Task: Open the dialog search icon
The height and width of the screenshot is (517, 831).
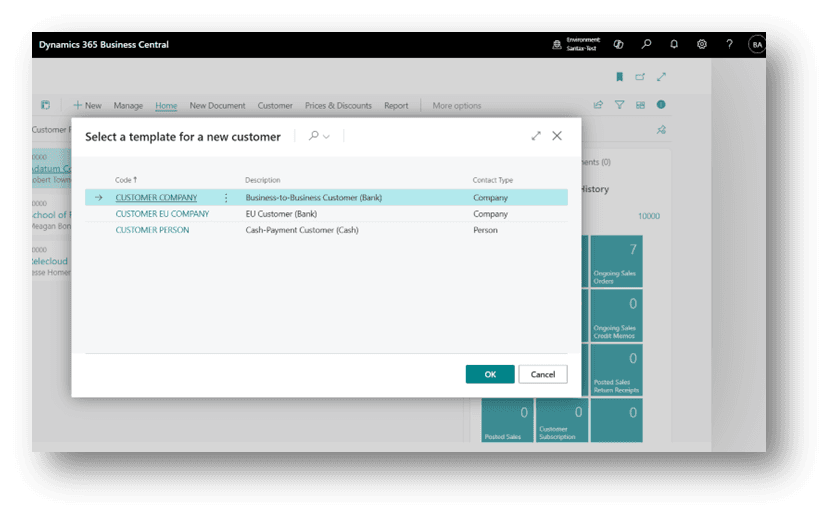Action: point(314,136)
